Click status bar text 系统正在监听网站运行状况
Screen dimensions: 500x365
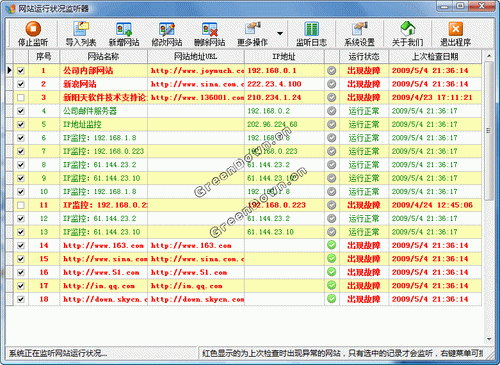(x=58, y=353)
